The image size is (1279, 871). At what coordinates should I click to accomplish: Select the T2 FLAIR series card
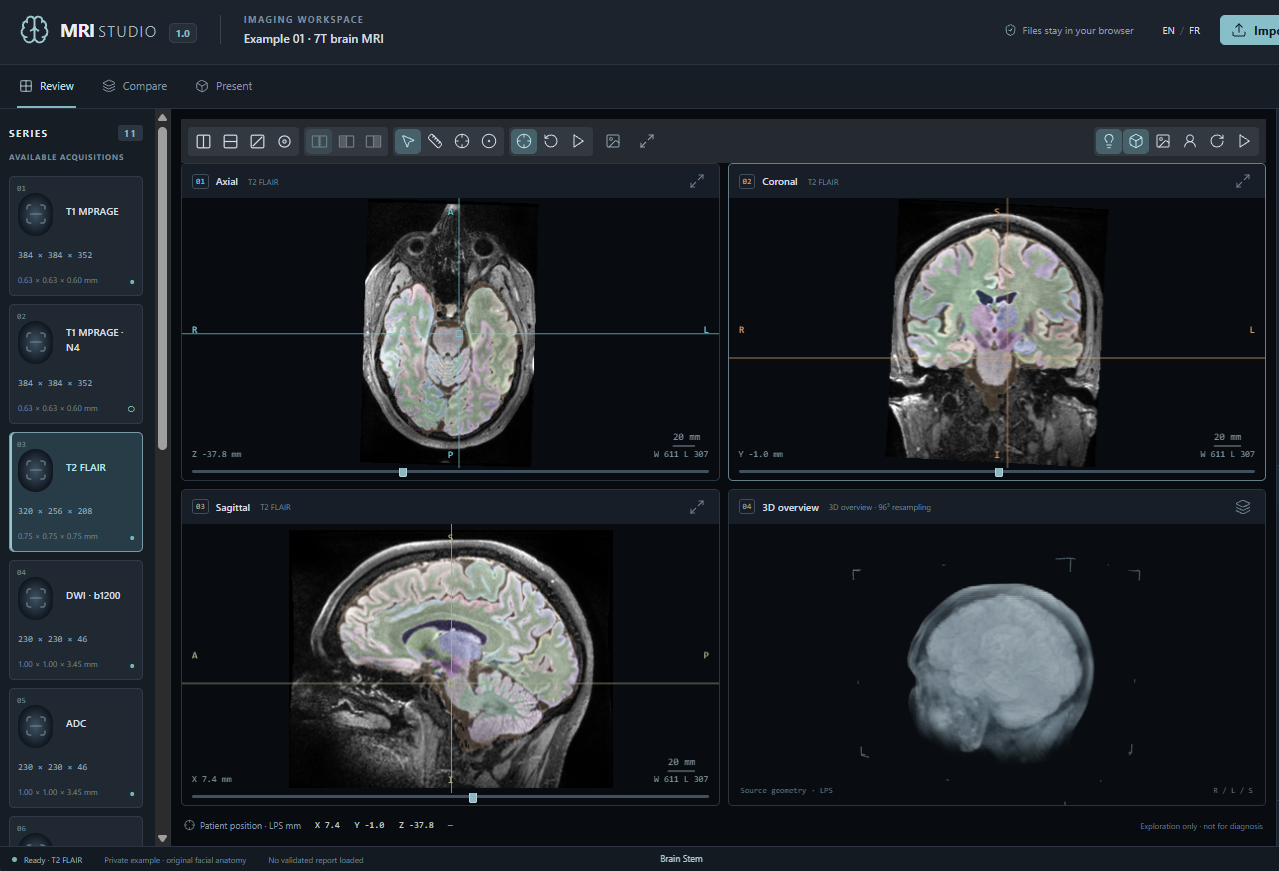coord(76,492)
